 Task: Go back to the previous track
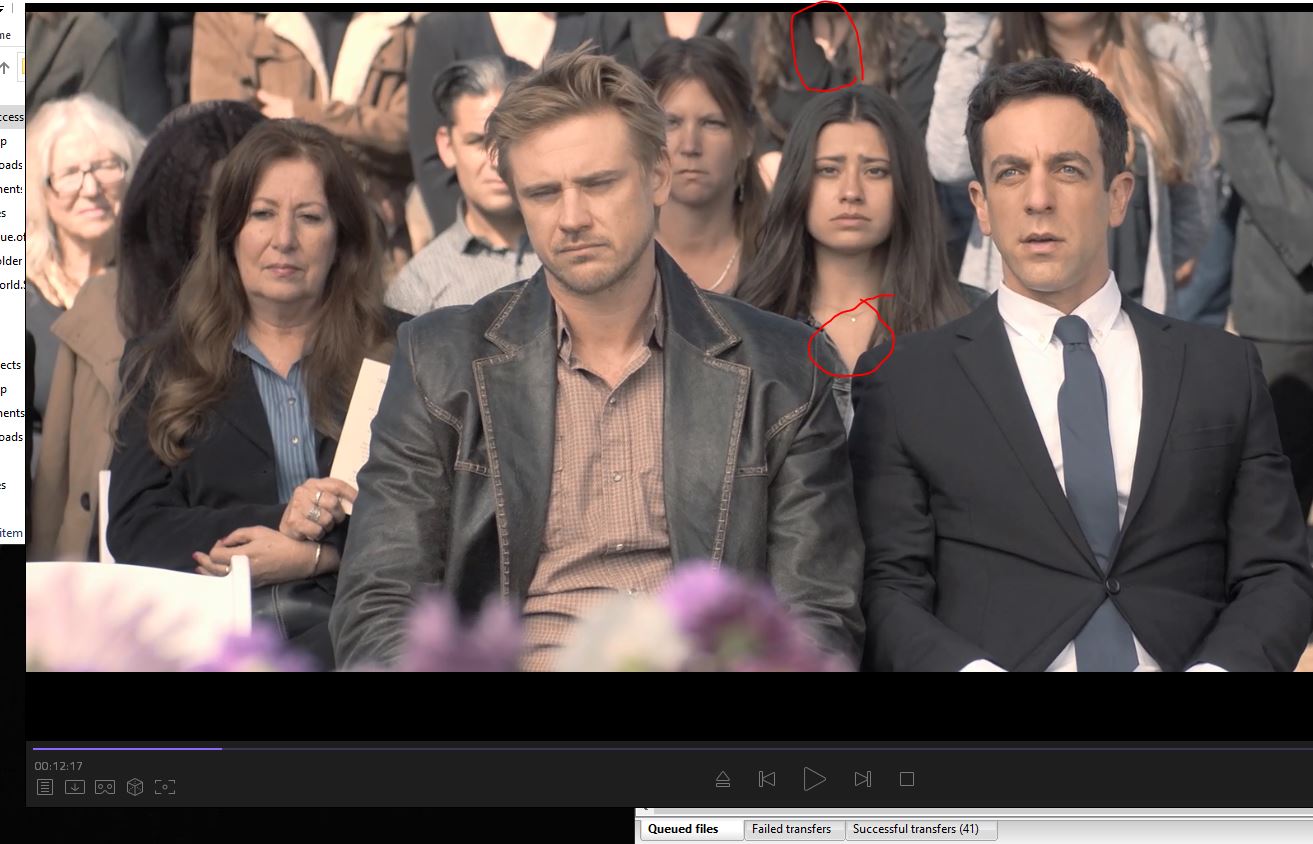coord(767,779)
